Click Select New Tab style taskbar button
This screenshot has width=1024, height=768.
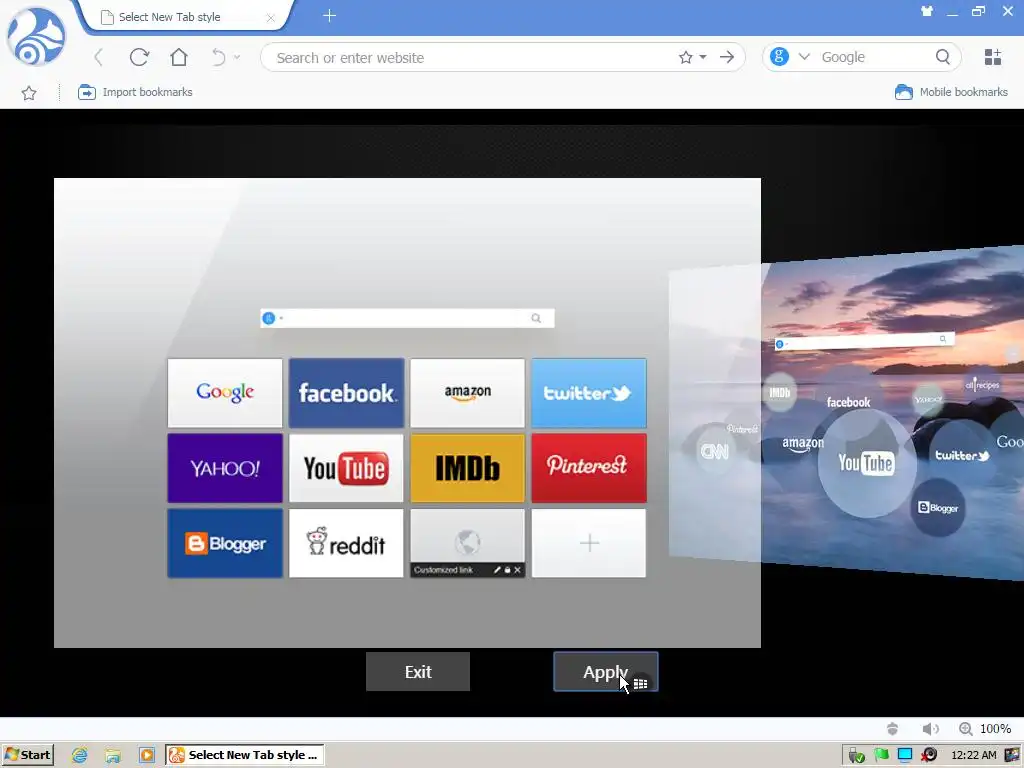pos(244,755)
